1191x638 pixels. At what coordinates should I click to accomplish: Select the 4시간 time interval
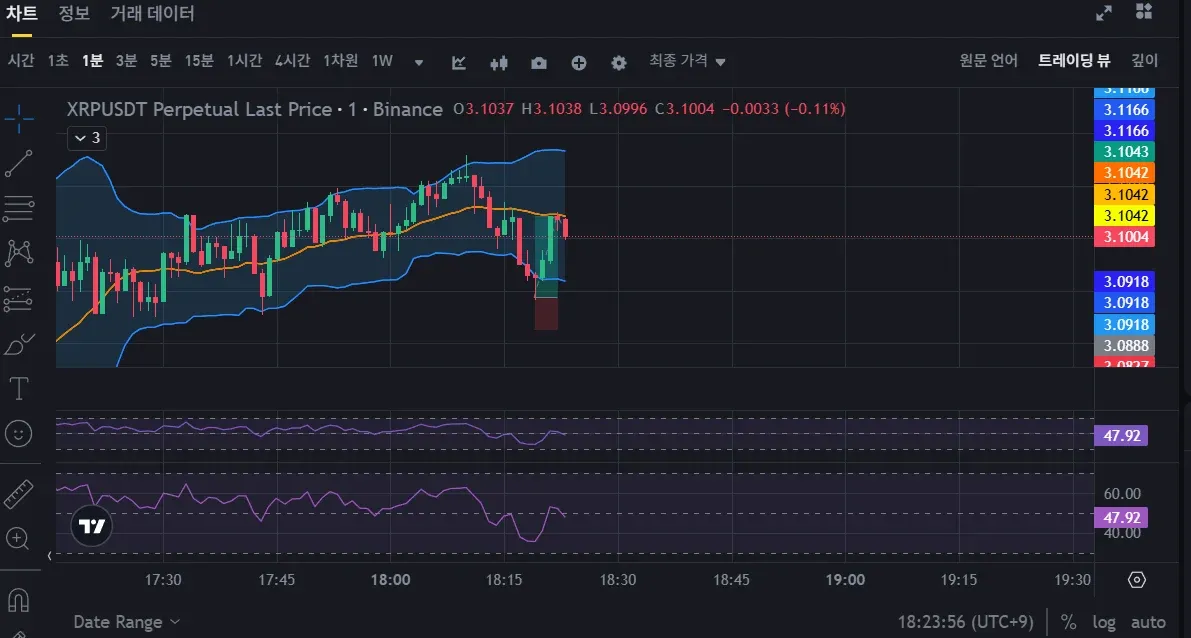(292, 61)
